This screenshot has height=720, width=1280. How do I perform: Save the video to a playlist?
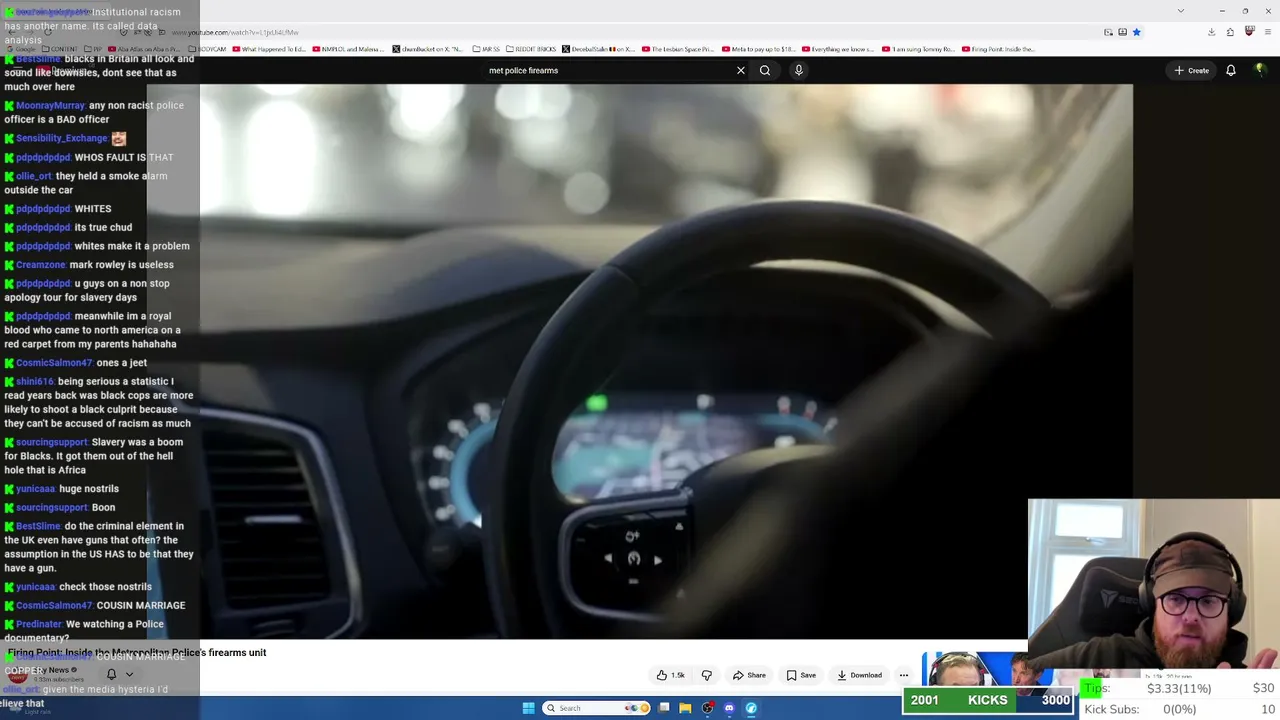pyautogui.click(x=801, y=675)
